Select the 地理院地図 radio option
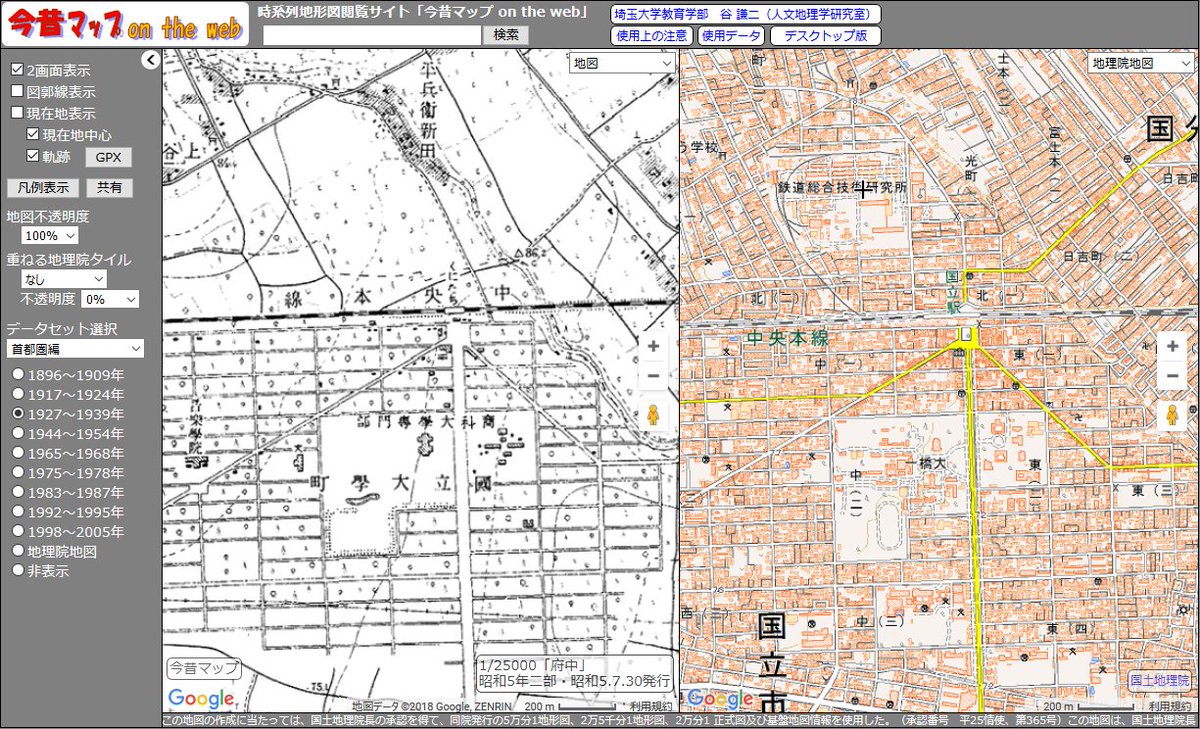Image resolution: width=1200 pixels, height=729 pixels. pos(17,550)
